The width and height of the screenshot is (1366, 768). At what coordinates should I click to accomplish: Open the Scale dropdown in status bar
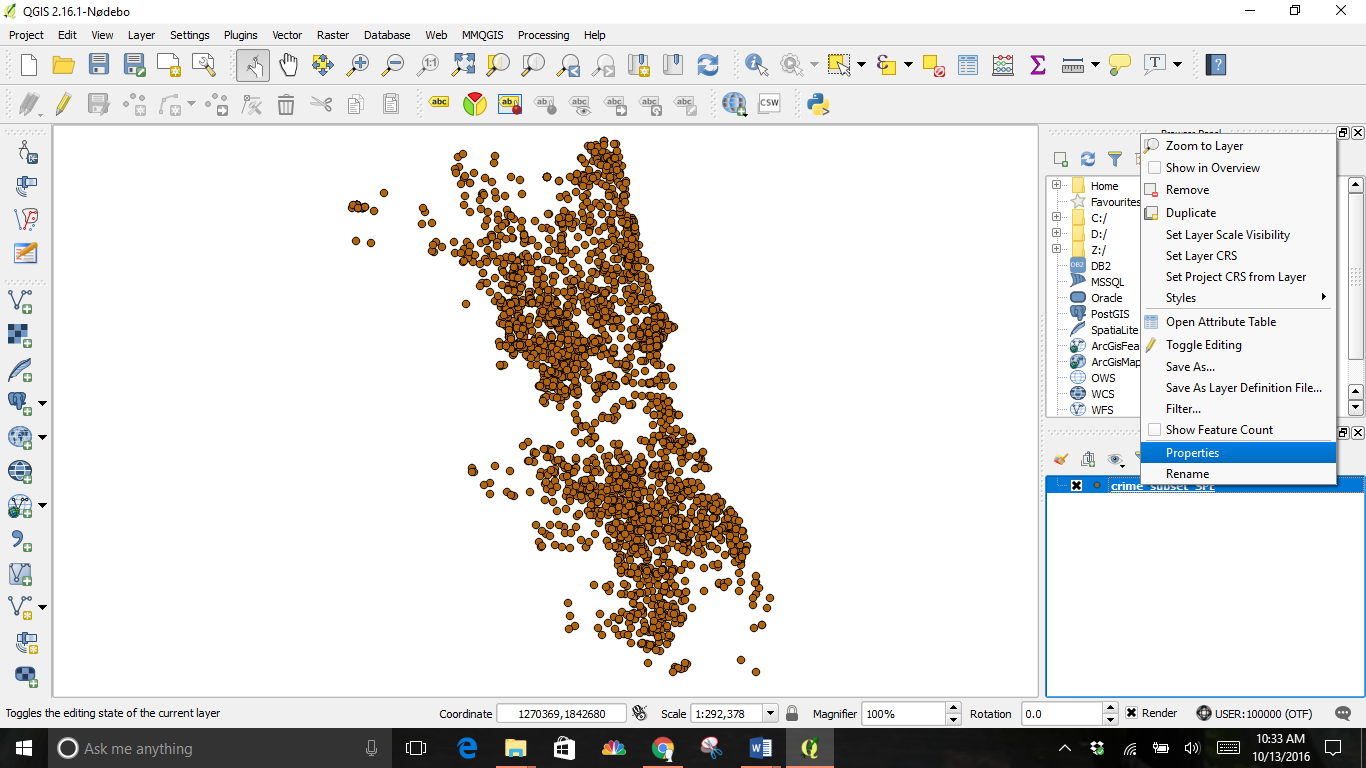click(770, 714)
